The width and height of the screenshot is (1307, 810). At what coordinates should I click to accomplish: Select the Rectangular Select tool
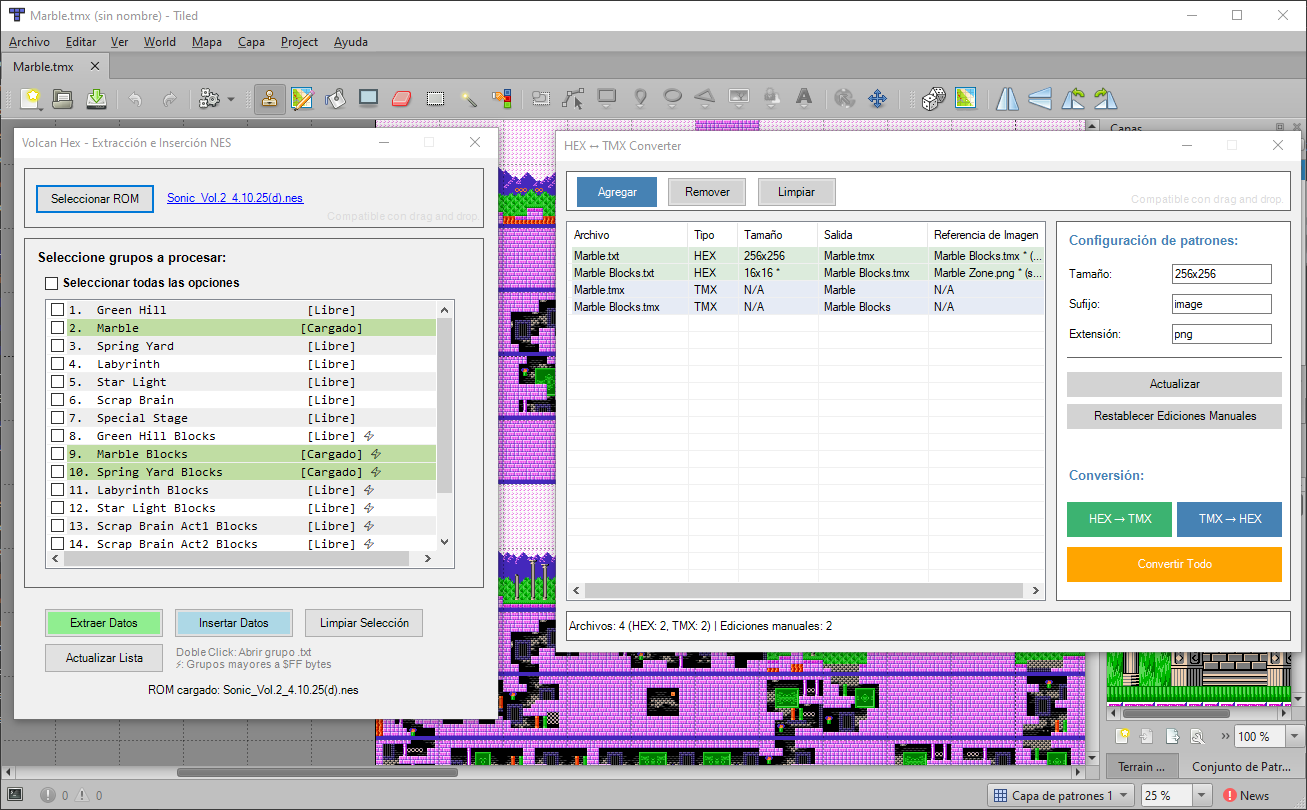click(435, 98)
